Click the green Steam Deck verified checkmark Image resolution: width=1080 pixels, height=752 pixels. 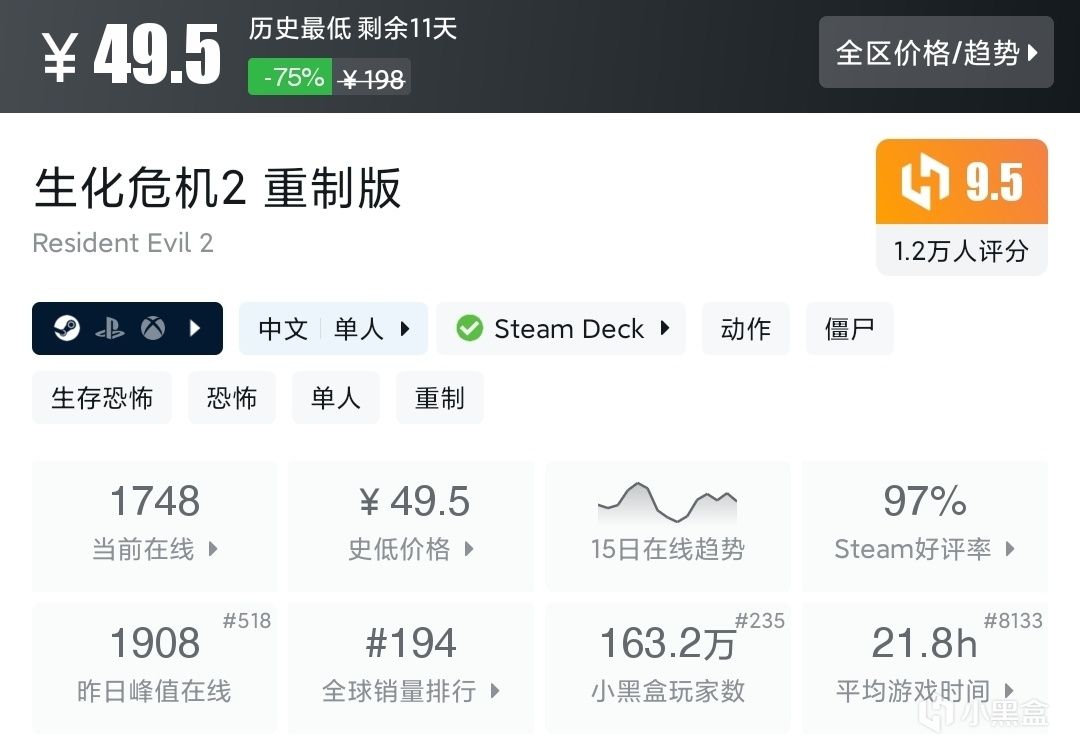coord(469,328)
